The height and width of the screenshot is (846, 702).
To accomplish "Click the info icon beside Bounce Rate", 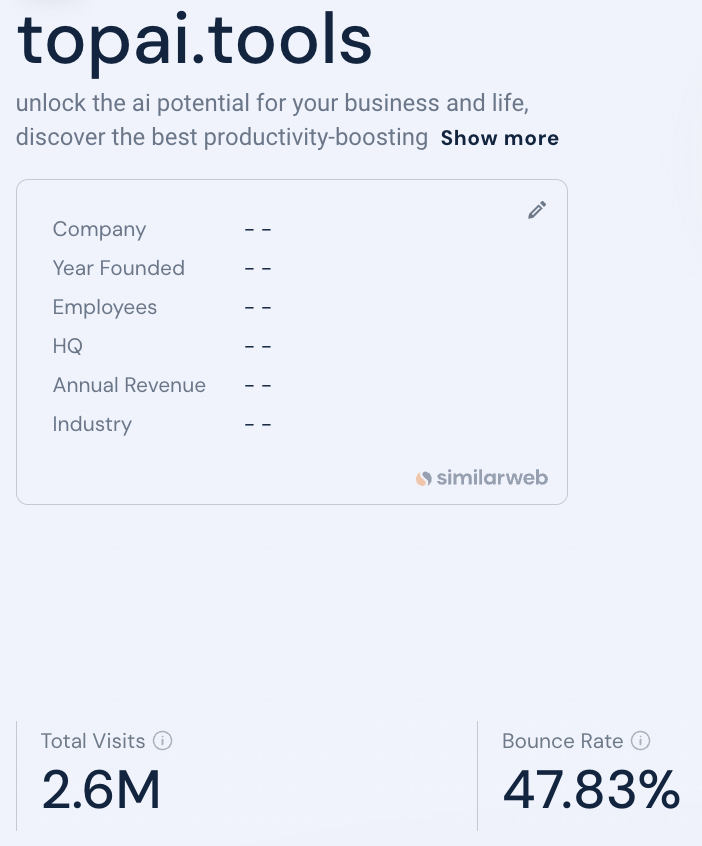I will [640, 741].
